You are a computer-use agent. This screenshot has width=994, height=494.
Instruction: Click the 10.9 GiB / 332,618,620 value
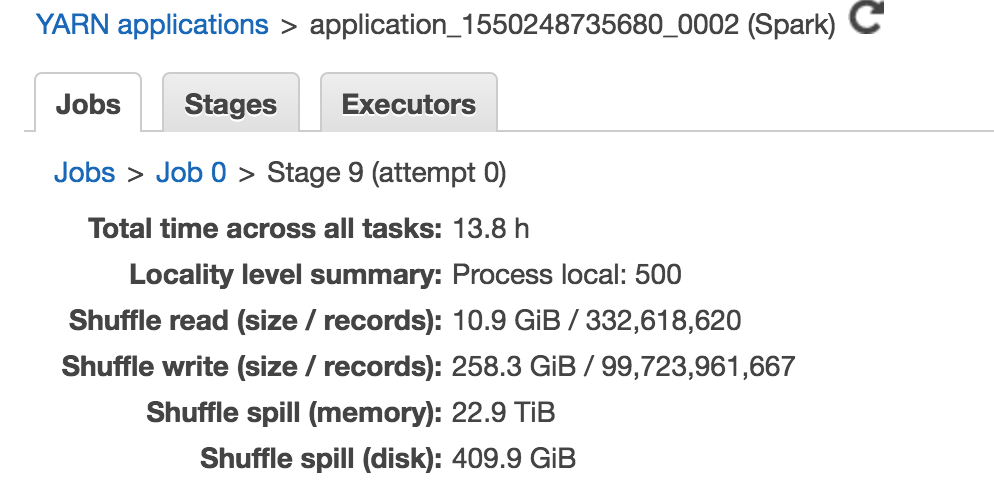click(x=597, y=320)
